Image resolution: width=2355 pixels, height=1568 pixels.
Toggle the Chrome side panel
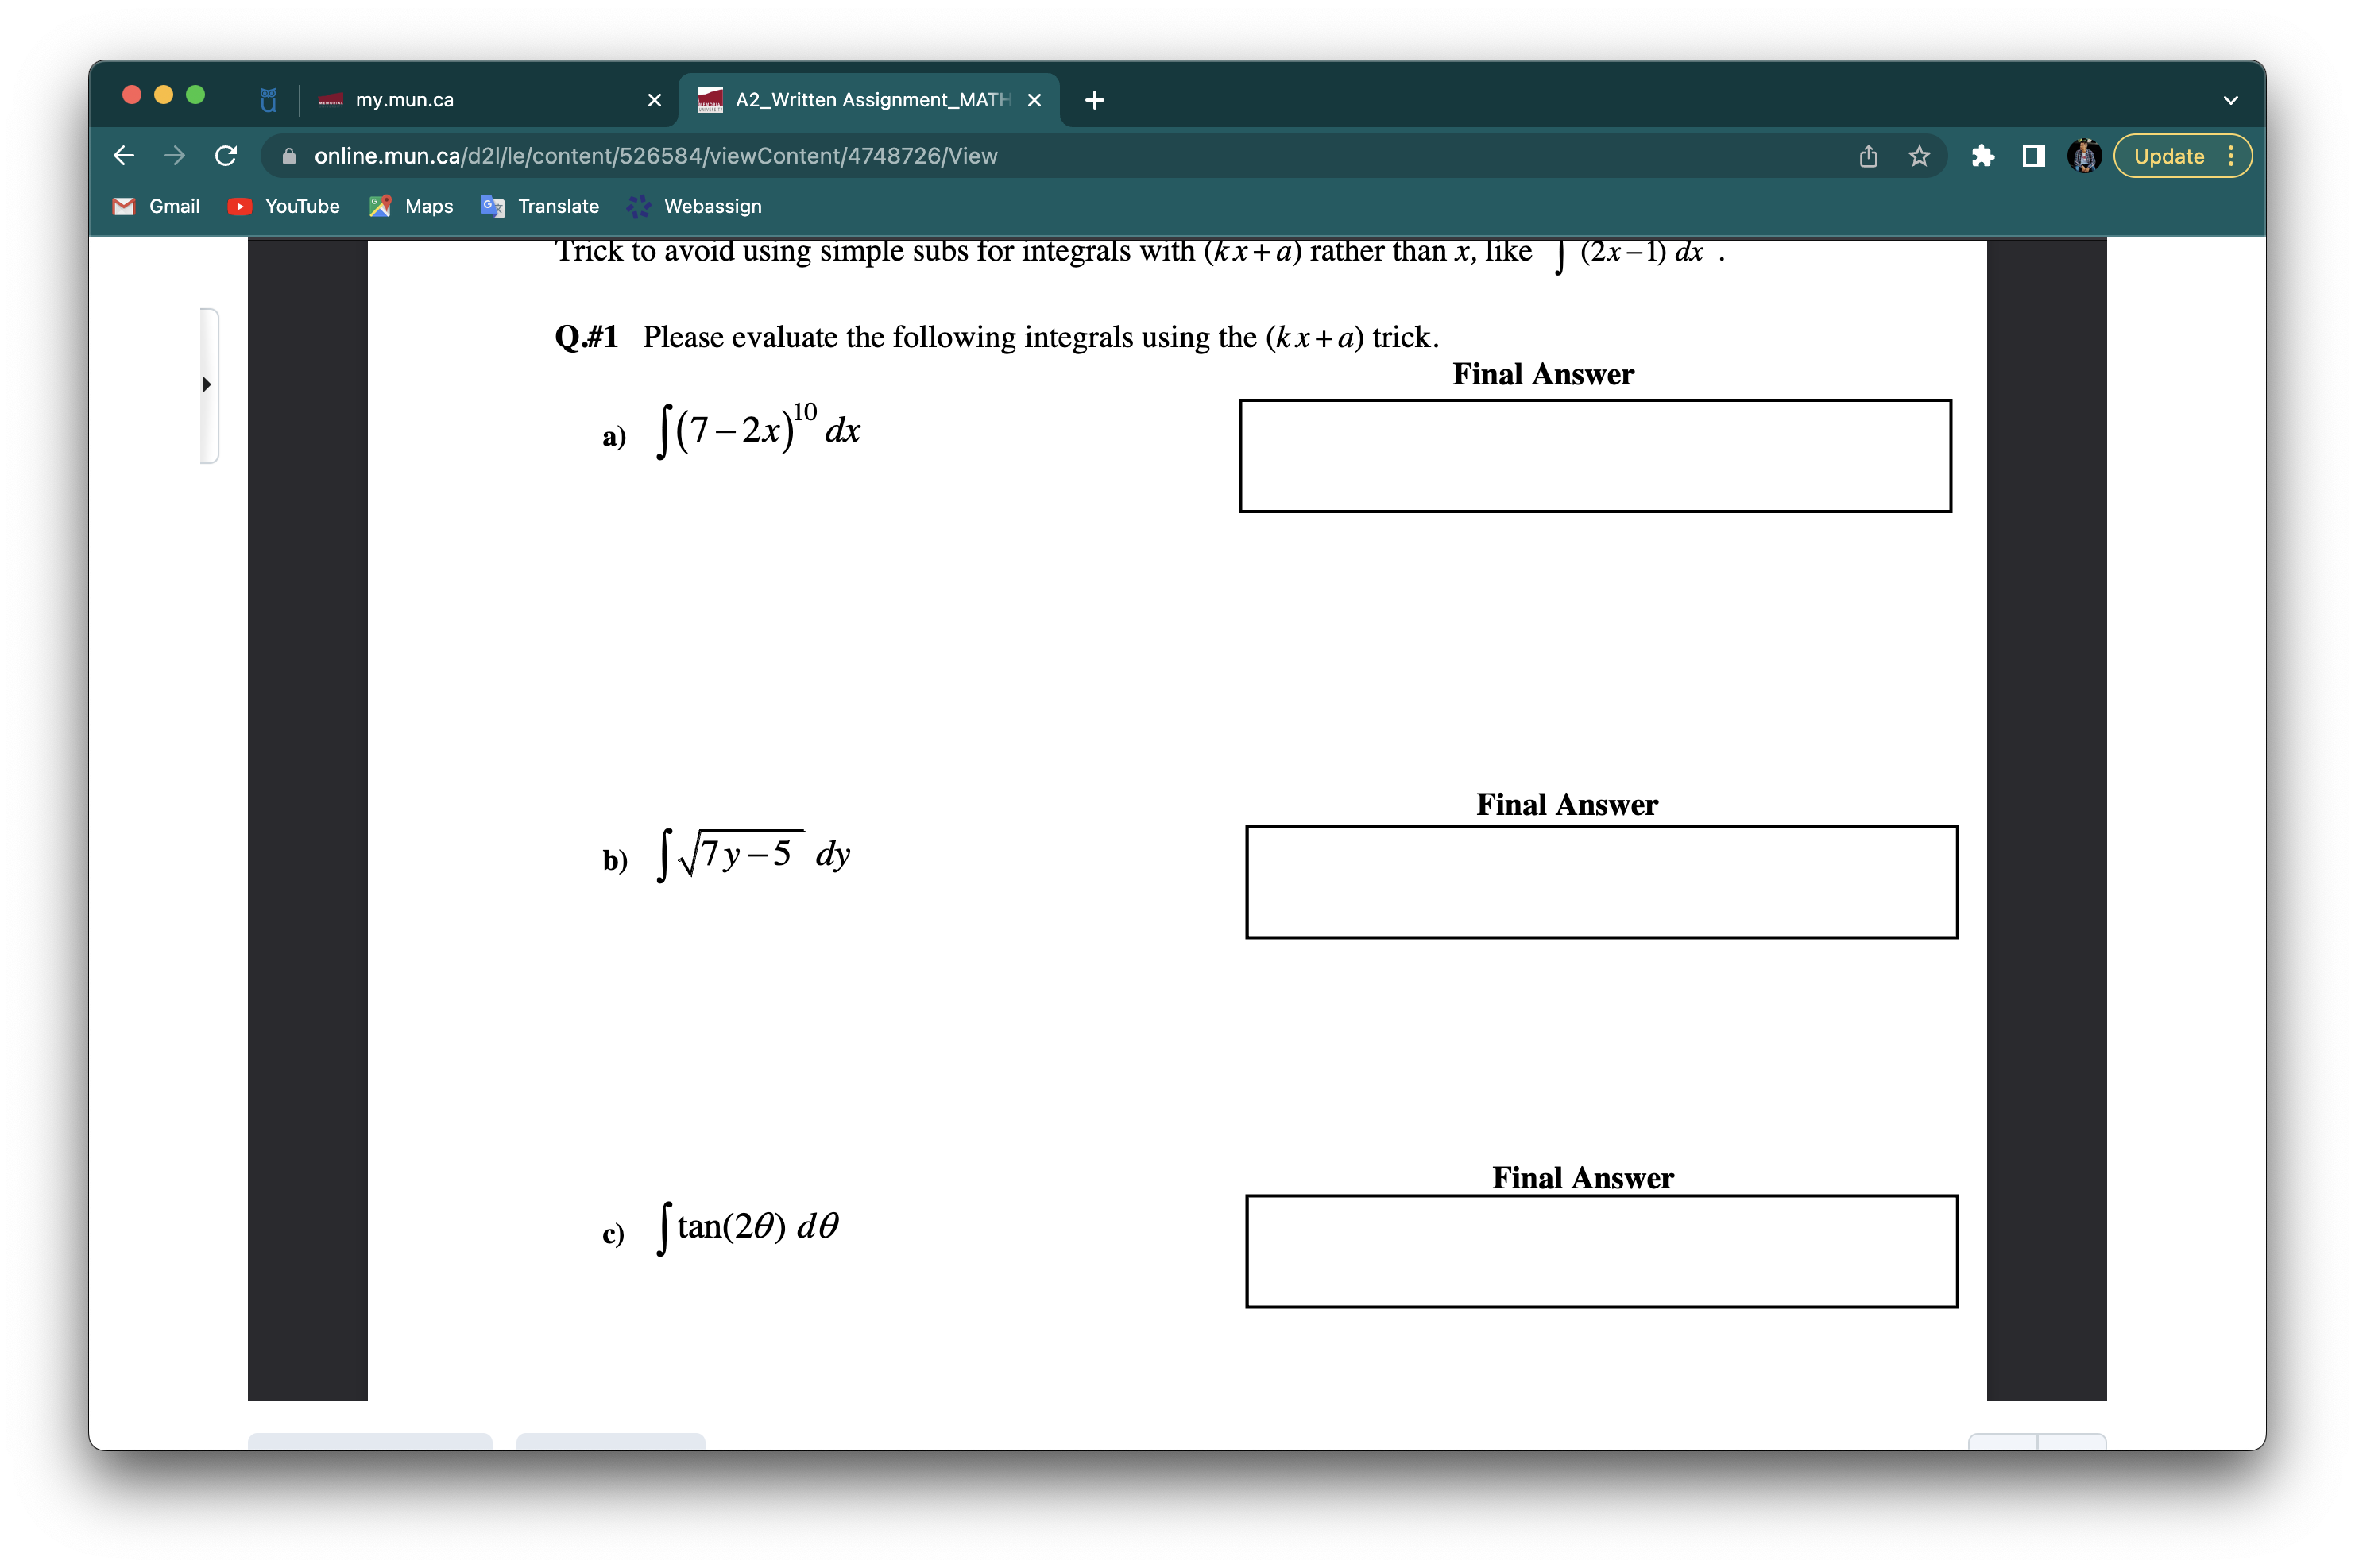pyautogui.click(x=2034, y=156)
